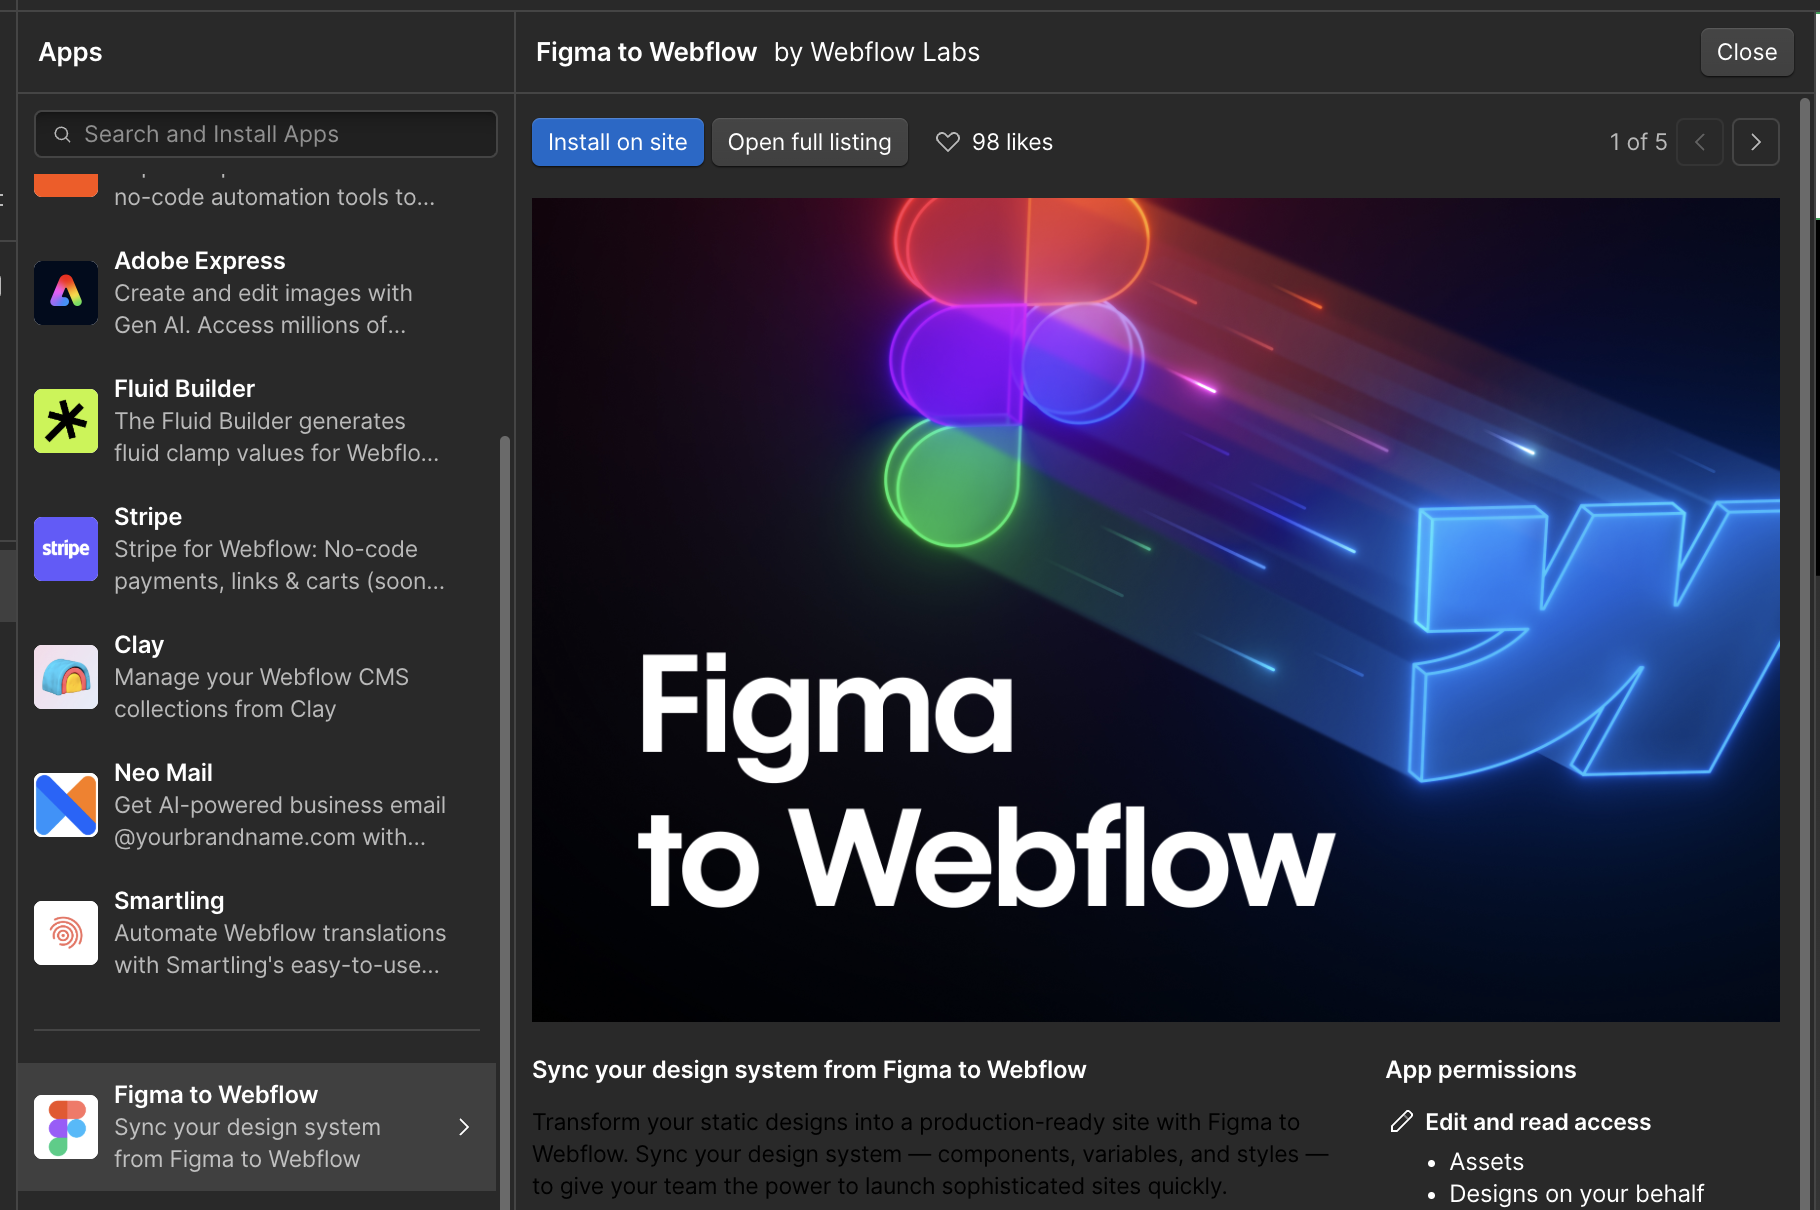The image size is (1820, 1210).
Task: Click the Stripe app icon
Action: click(x=66, y=549)
